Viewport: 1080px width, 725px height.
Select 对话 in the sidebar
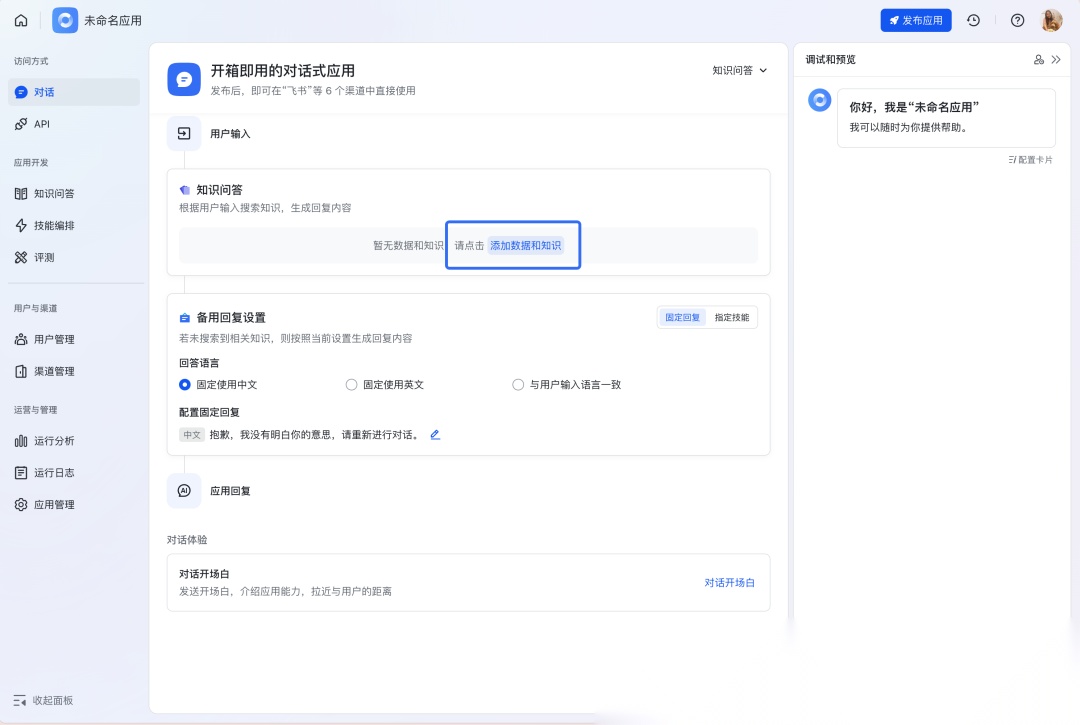74,92
